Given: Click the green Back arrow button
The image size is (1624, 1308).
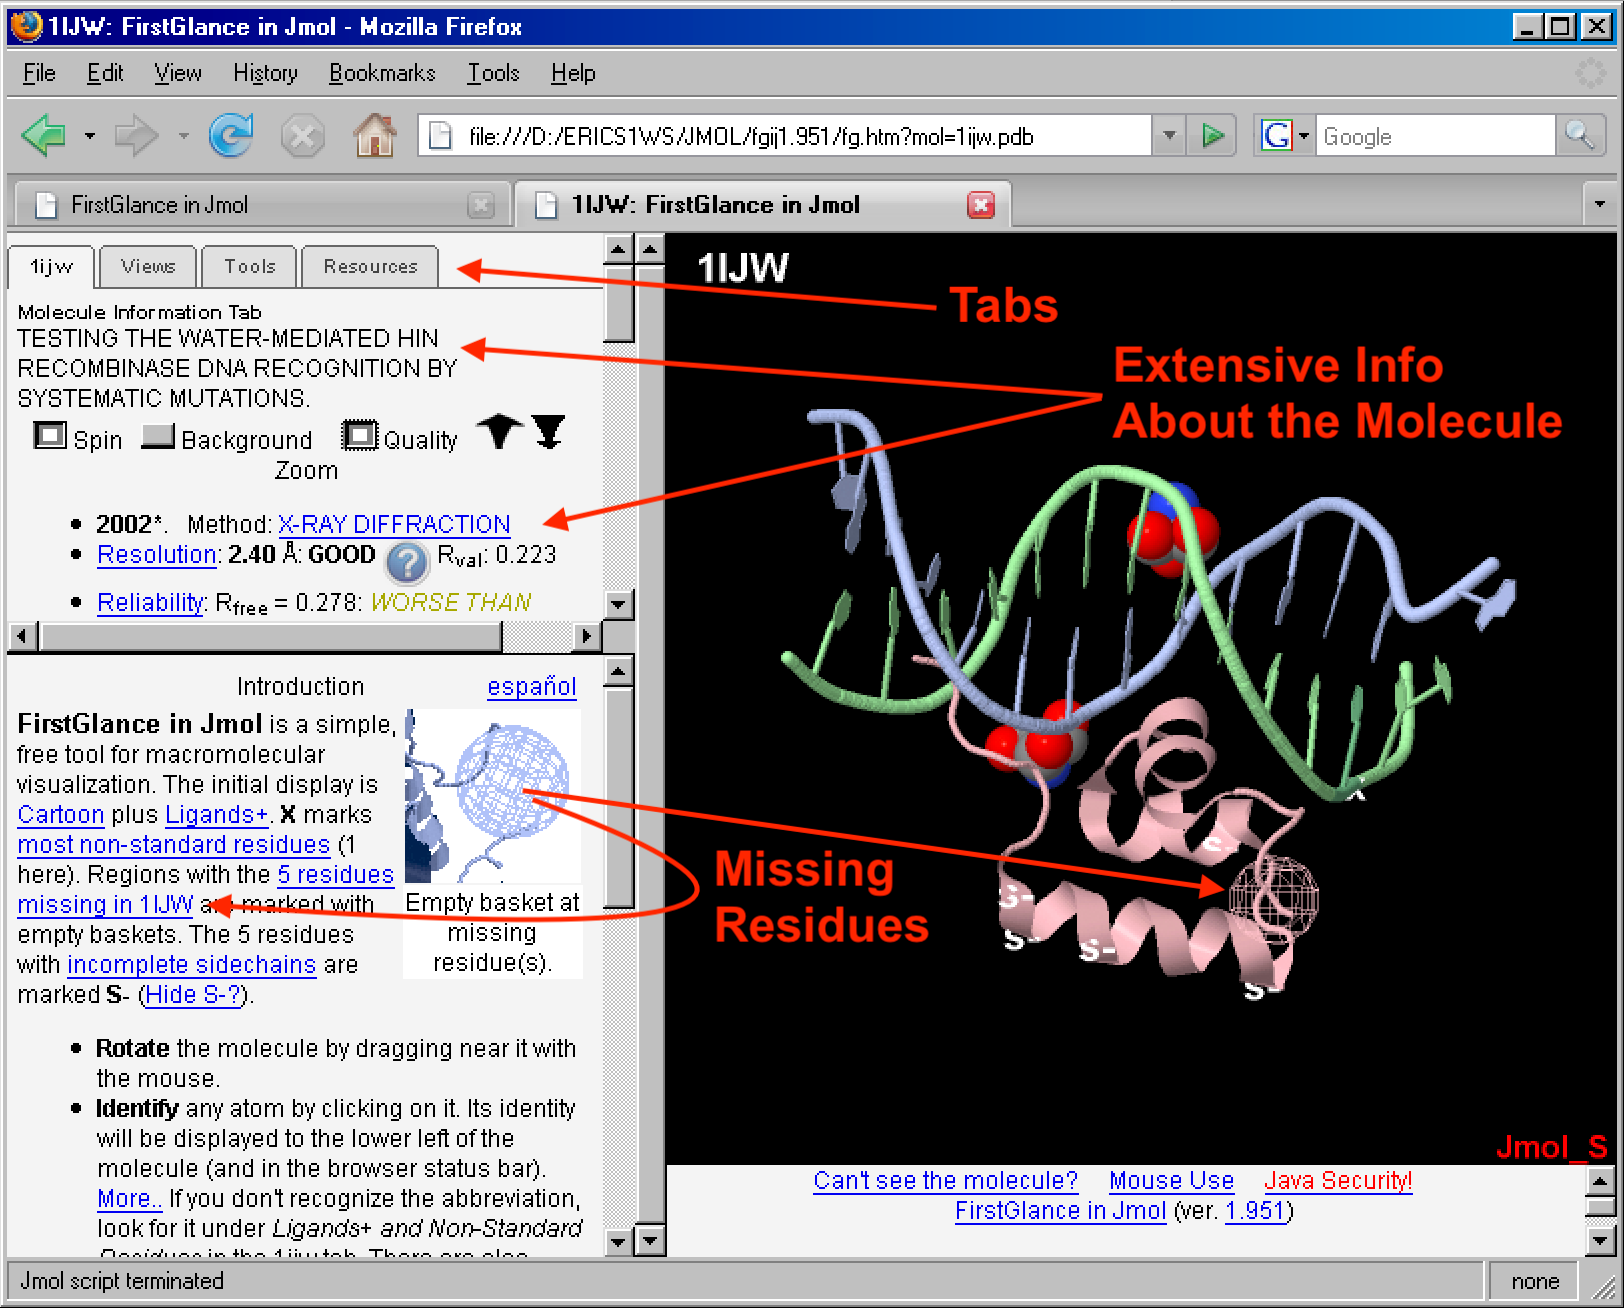Looking at the screenshot, I should point(44,135).
